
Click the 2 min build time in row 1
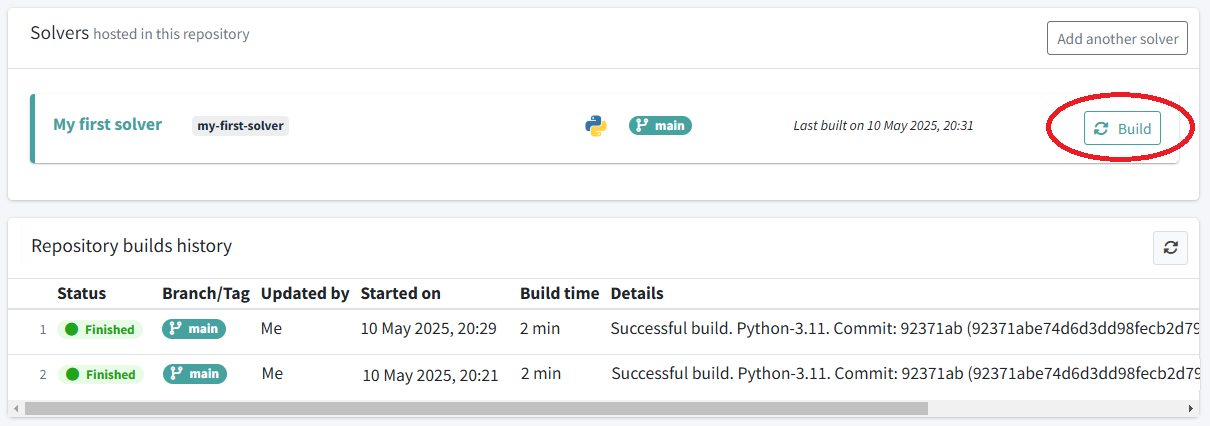click(540, 328)
